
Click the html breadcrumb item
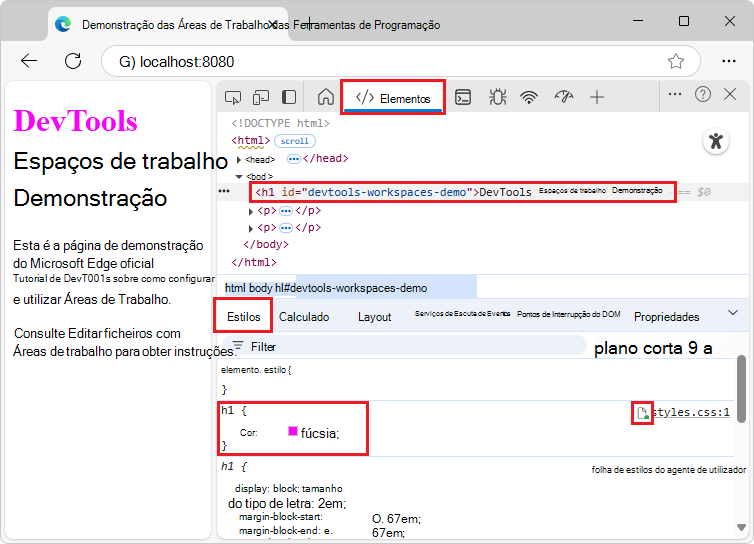click(x=235, y=288)
